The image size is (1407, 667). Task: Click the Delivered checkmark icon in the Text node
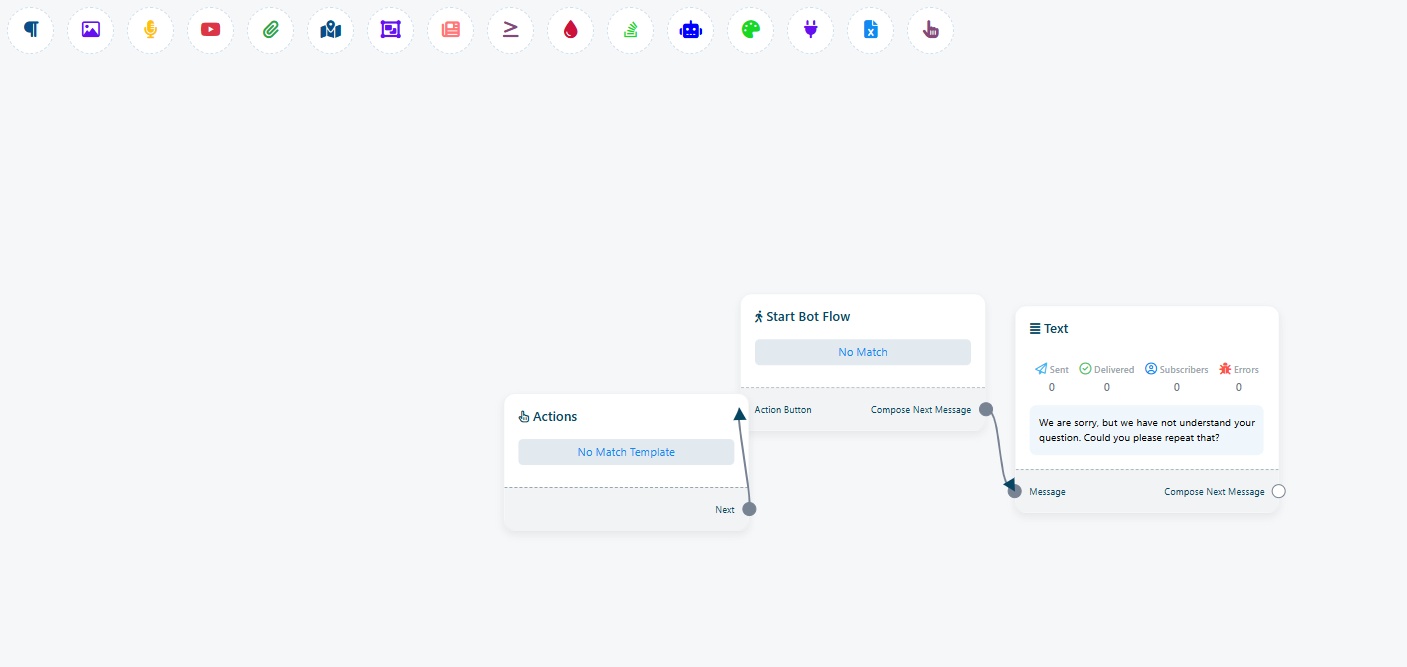[x=1085, y=369]
